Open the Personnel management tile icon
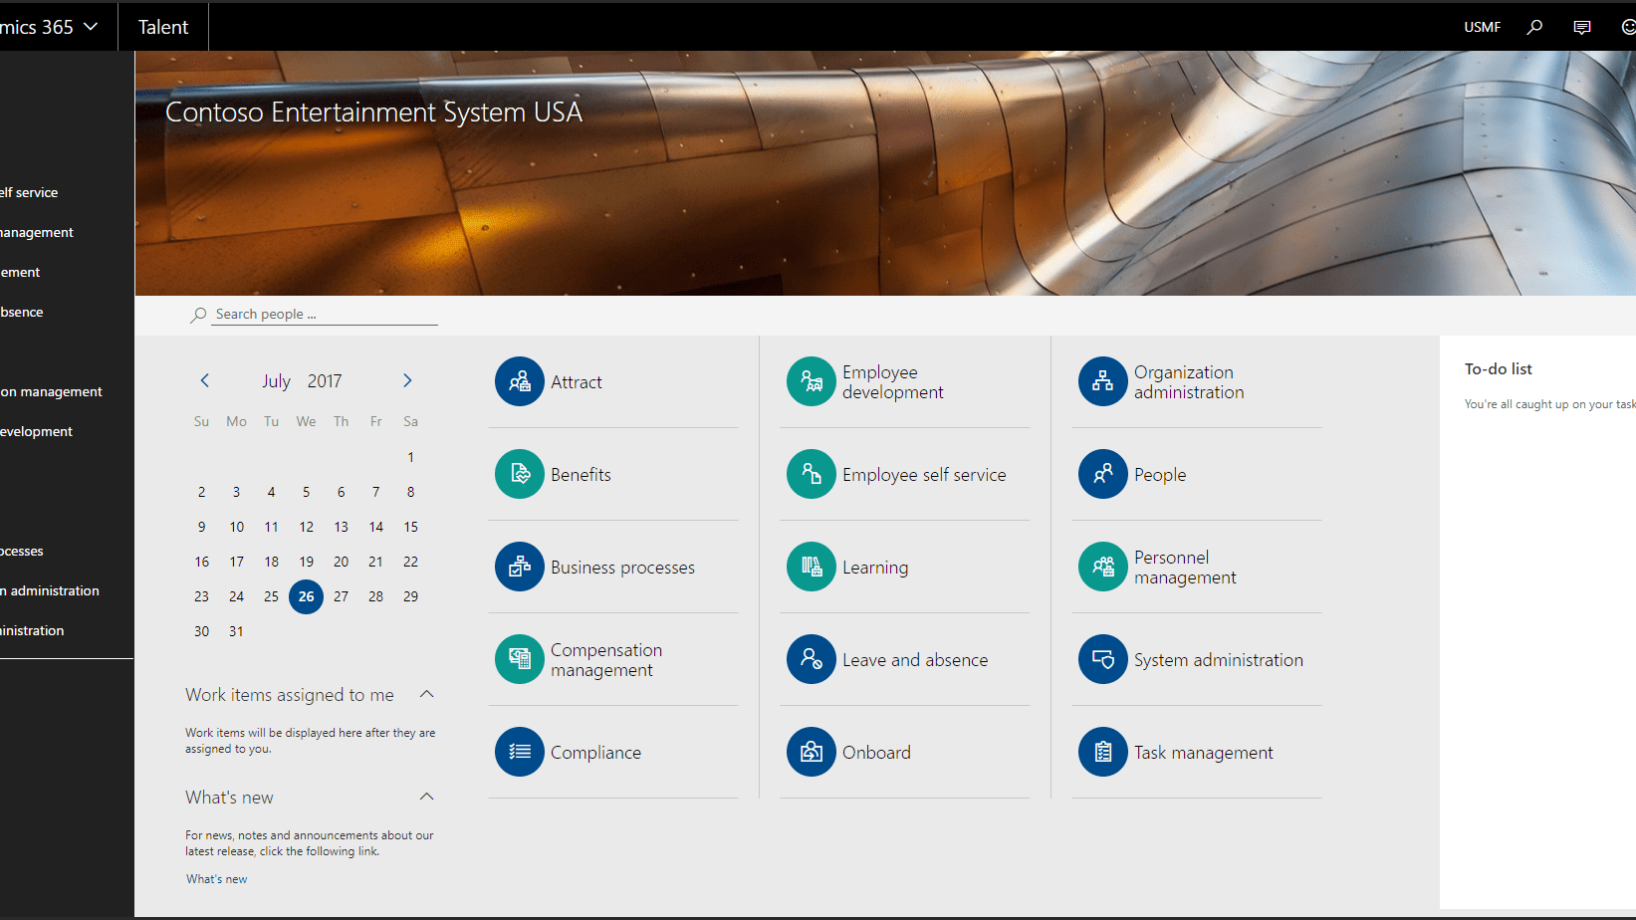Screen dimensions: 1636x920 tap(1103, 567)
